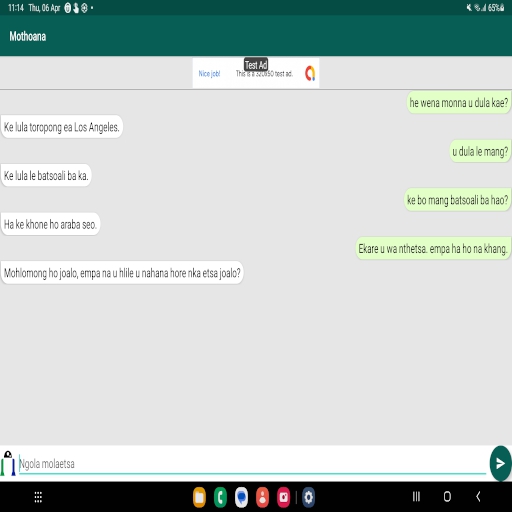512x512 pixels.
Task: Tap reply 'Ke lula toropong ea Los Angeles.'
Action: pos(62,127)
